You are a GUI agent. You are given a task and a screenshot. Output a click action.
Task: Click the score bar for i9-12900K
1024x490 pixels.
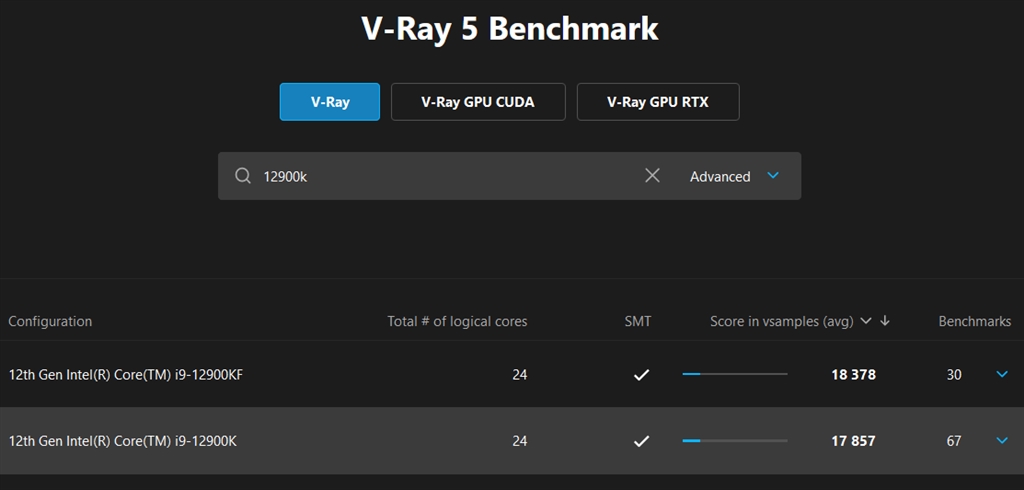[735, 441]
